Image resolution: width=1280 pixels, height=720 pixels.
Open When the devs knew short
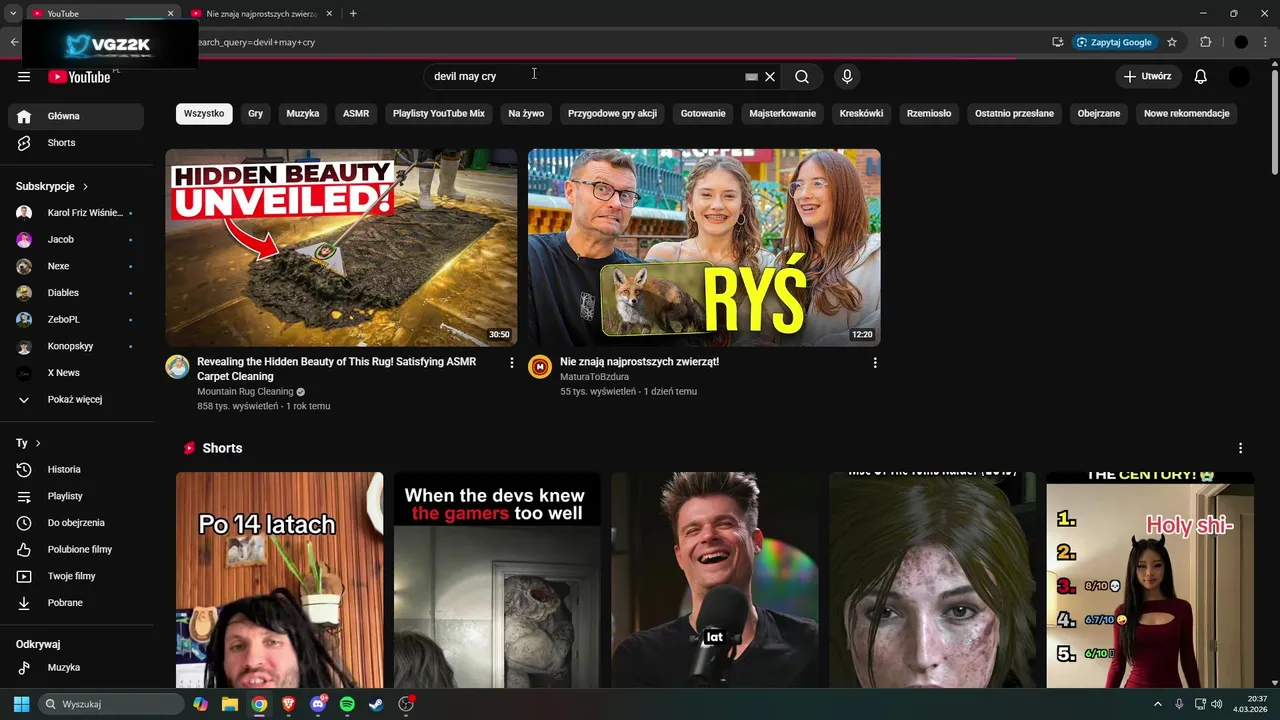coord(497,580)
